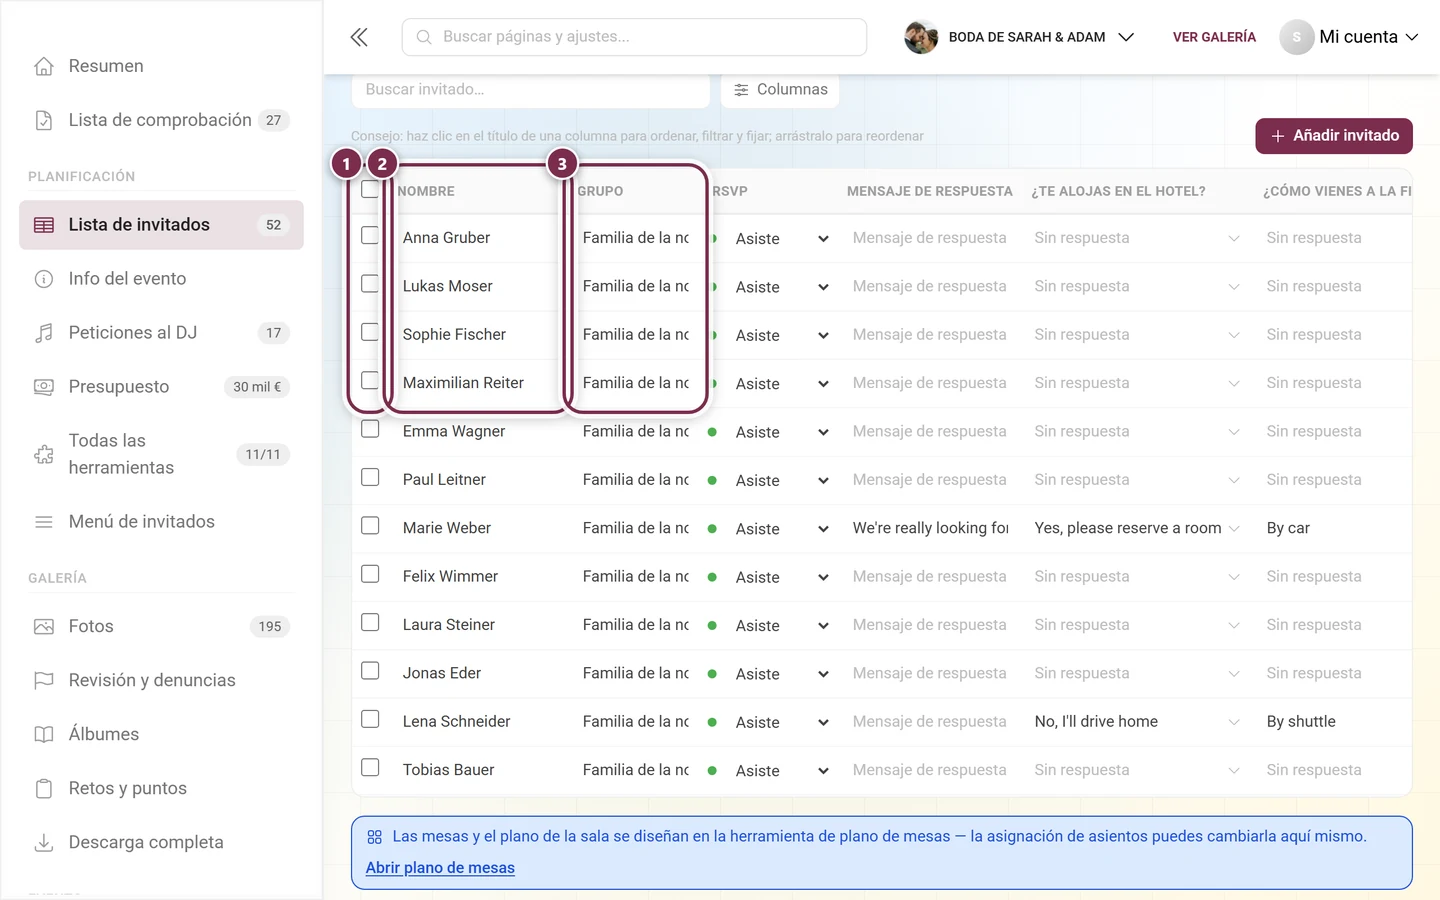Viewport: 1440px width, 900px height.
Task: Open the Boda de Sarah & Adam event dropdown
Action: (1020, 37)
